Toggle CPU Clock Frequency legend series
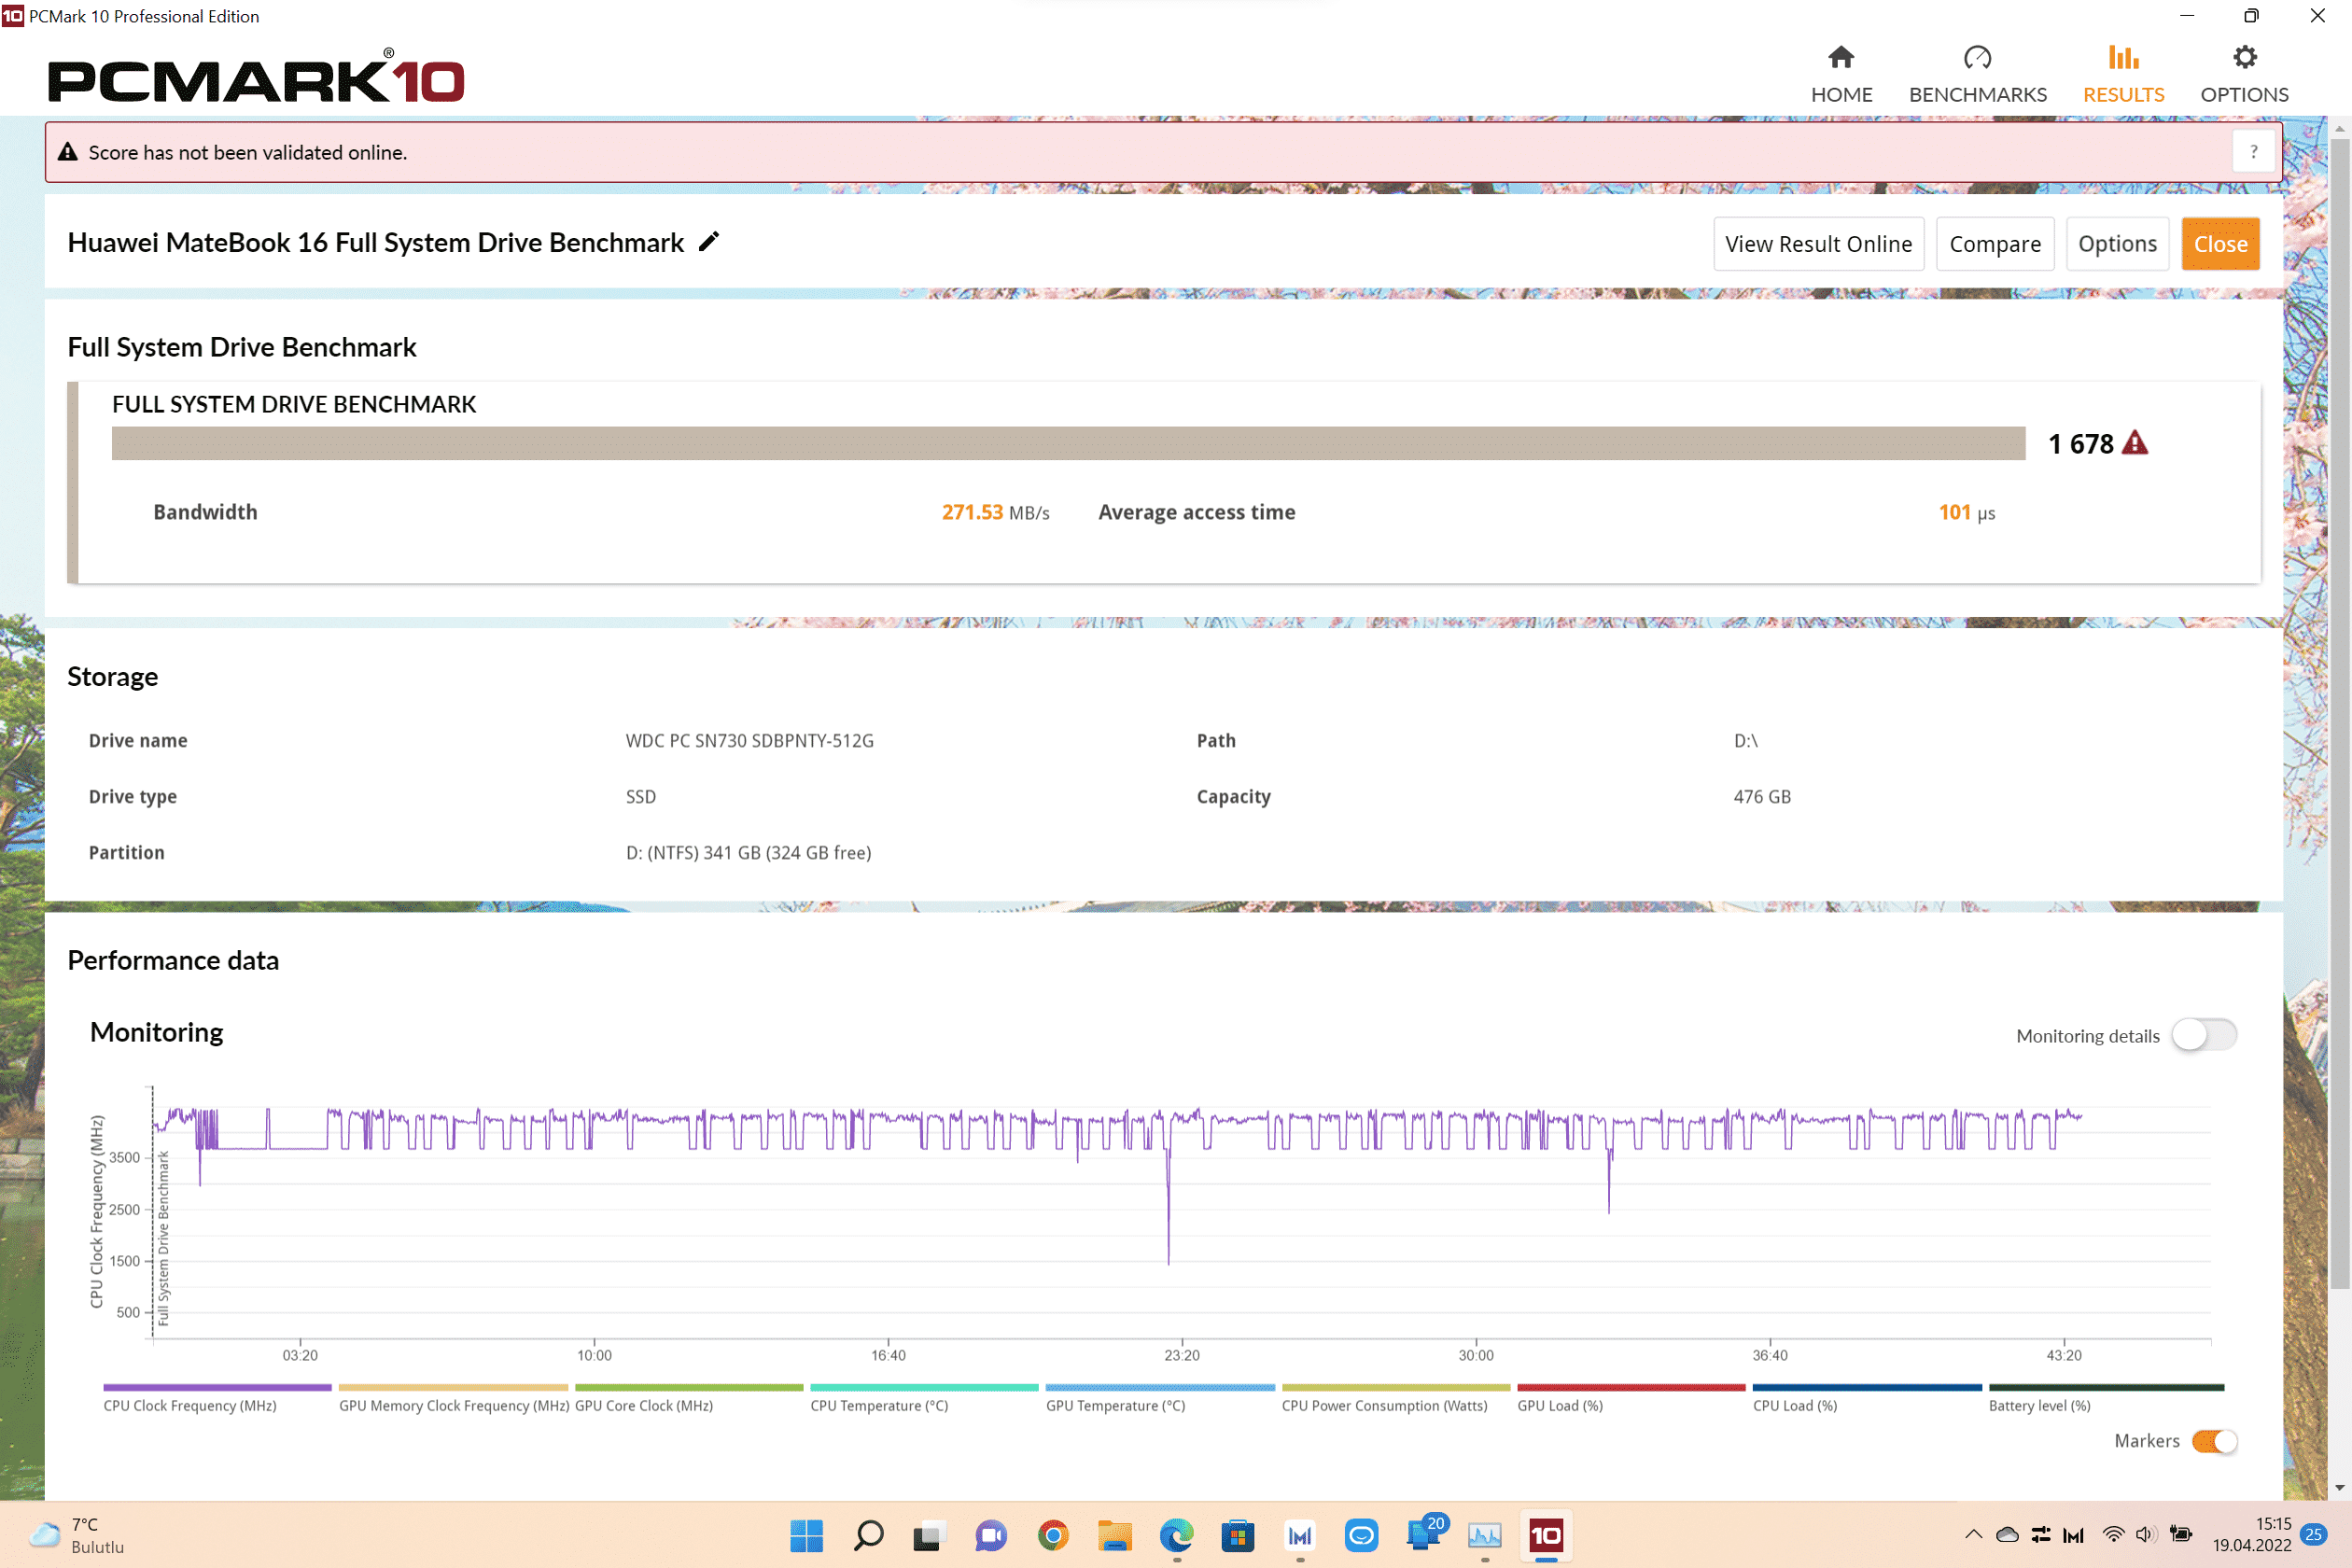The image size is (2352, 1568). point(190,1405)
